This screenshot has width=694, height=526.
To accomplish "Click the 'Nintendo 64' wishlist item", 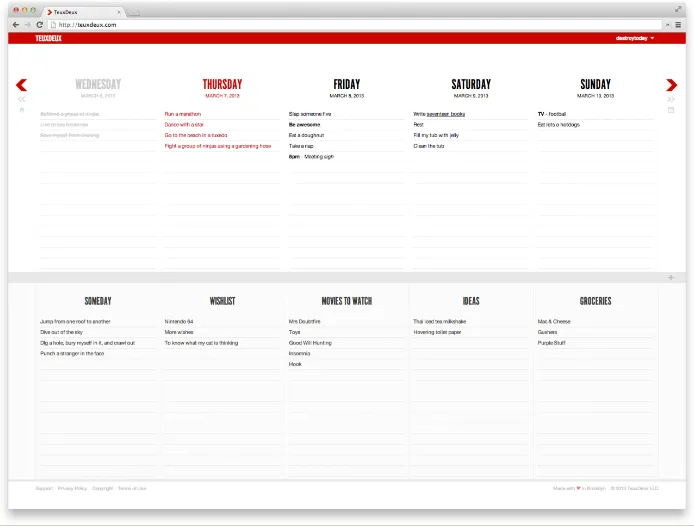I will (179, 321).
